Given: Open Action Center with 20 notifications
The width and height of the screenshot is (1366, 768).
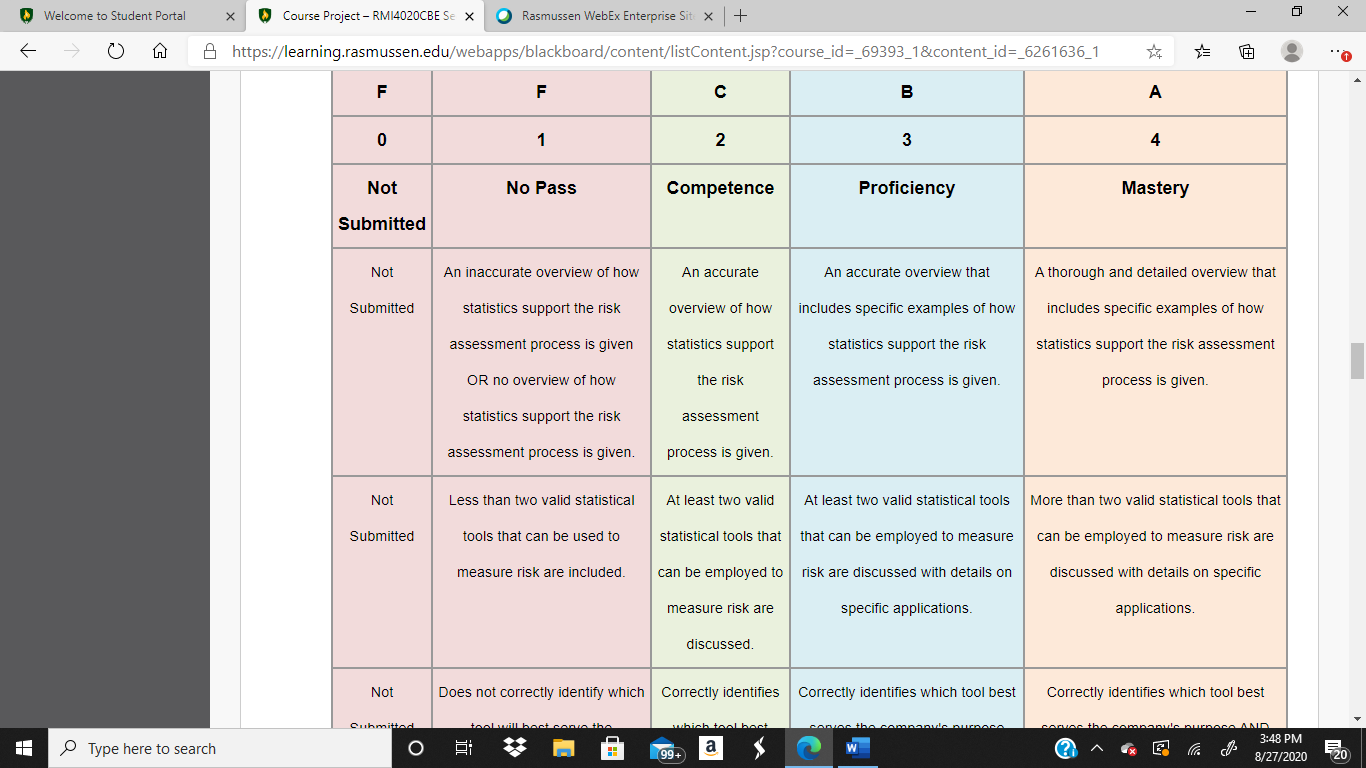Looking at the screenshot, I should click(1337, 749).
